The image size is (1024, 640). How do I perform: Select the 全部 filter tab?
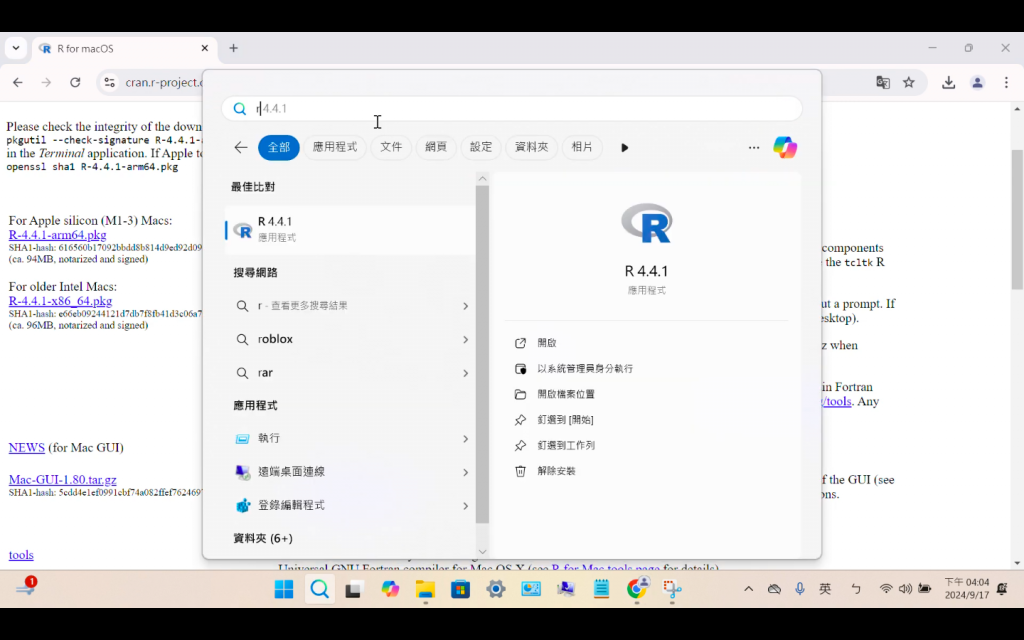tap(279, 148)
